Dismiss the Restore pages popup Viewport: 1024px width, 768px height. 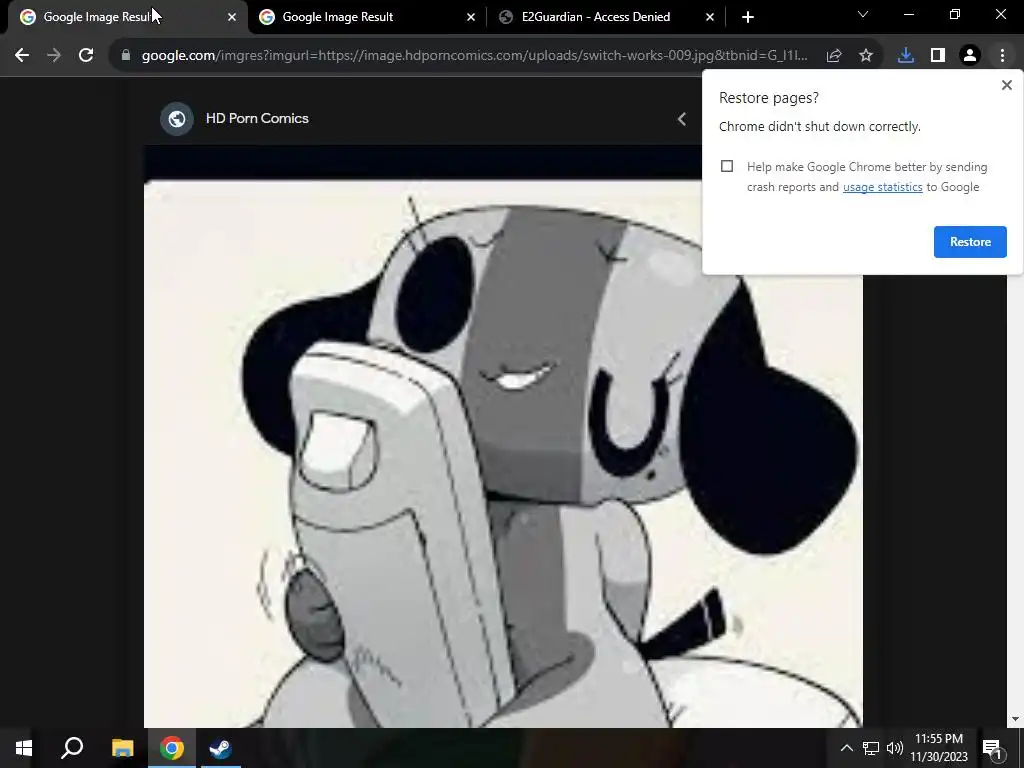tap(1006, 85)
